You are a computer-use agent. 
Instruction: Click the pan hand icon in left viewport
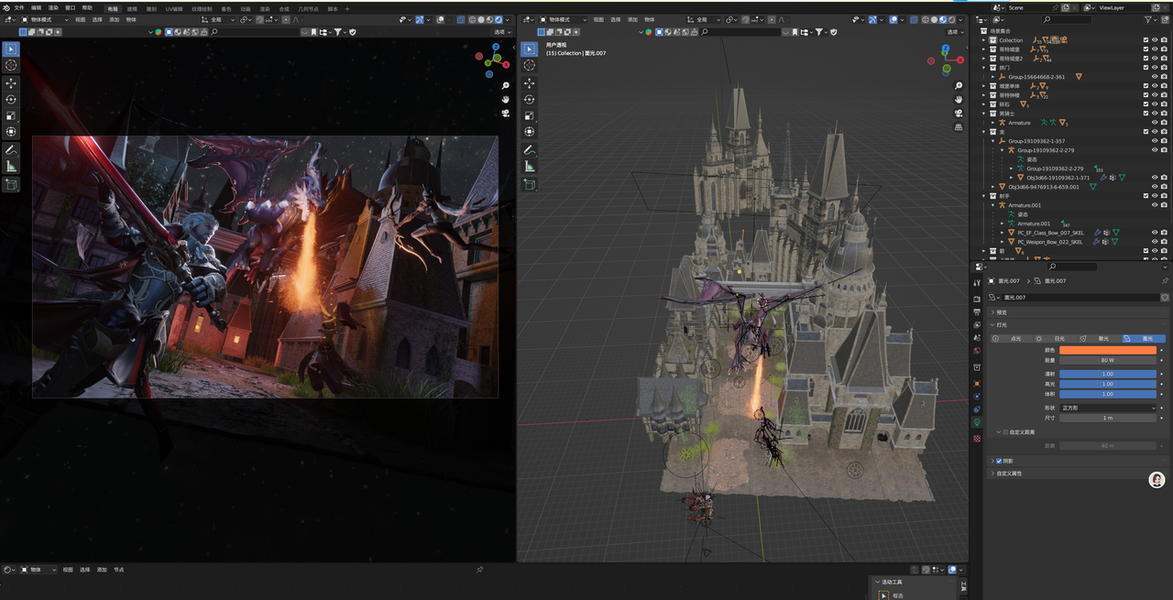pyautogui.click(x=506, y=100)
